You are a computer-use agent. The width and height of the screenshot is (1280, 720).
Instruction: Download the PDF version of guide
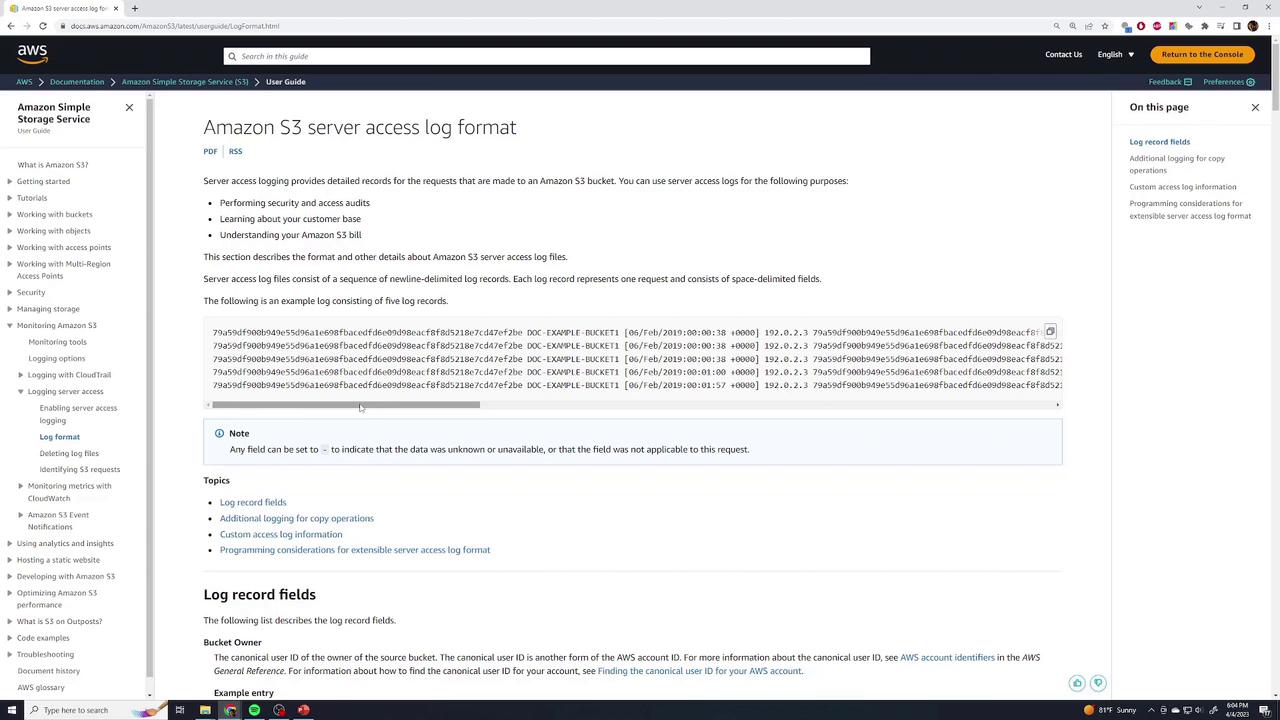[x=210, y=151]
